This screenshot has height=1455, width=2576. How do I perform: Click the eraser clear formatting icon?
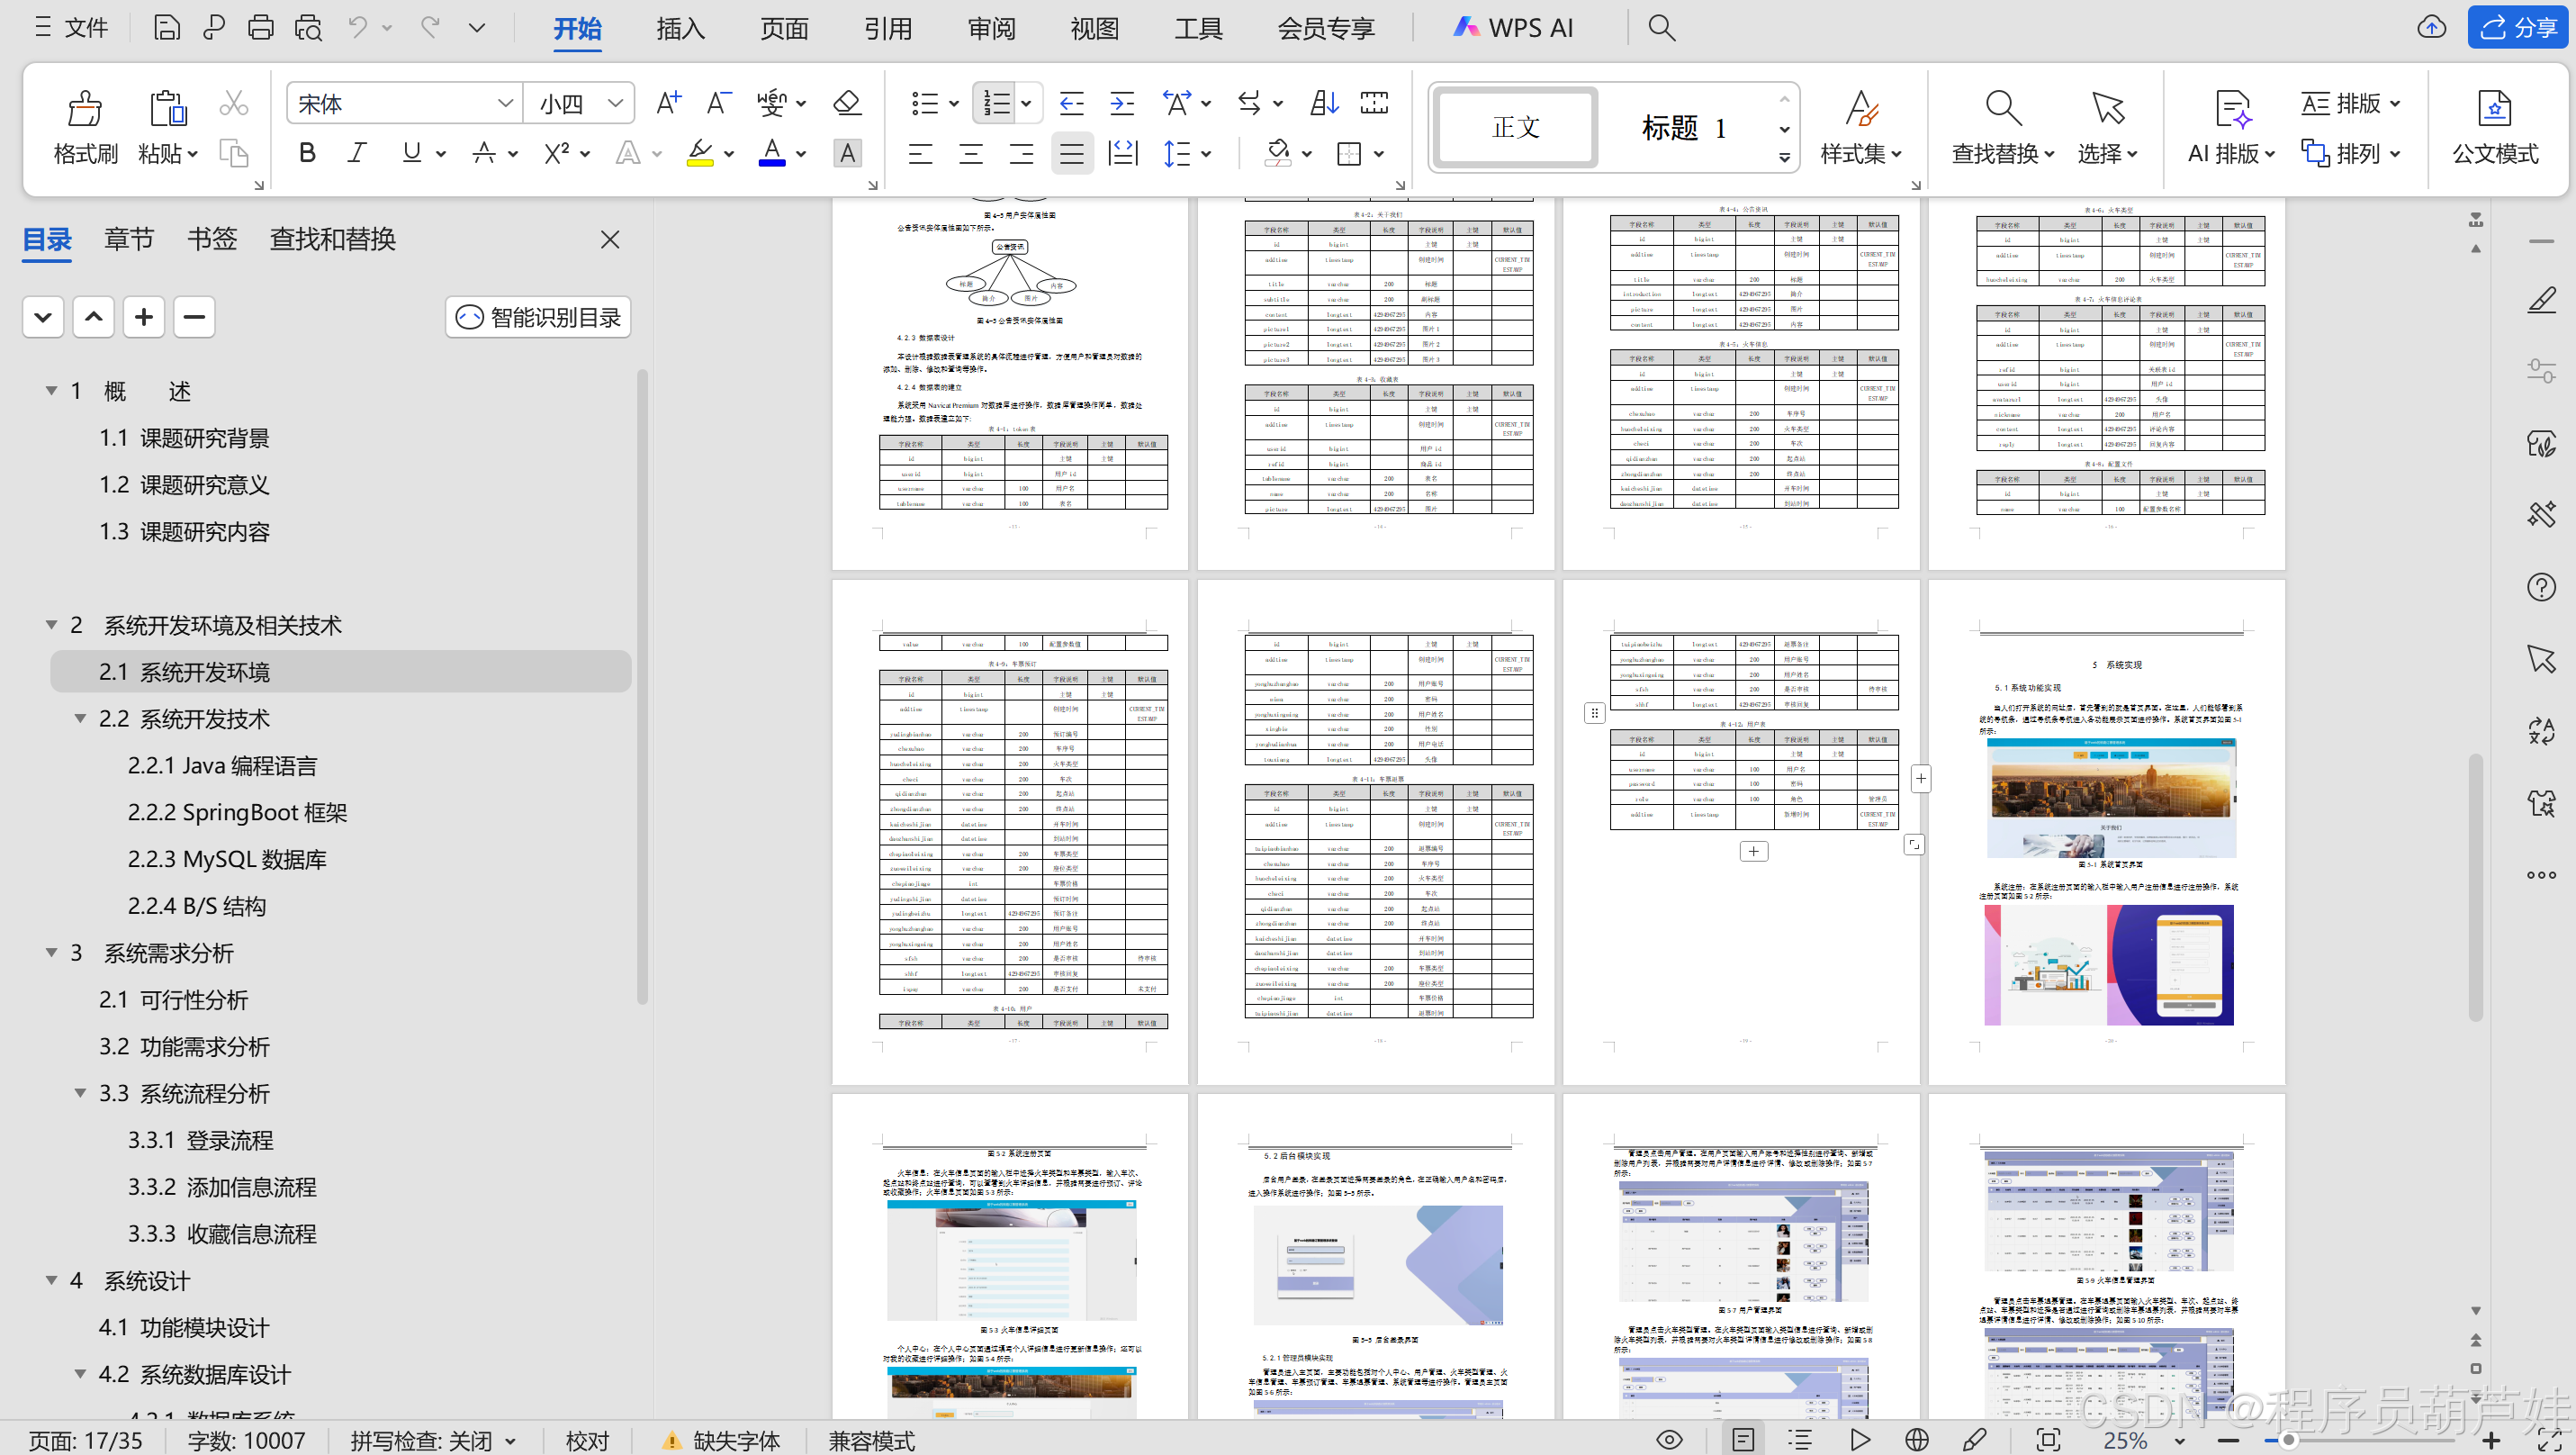[847, 103]
